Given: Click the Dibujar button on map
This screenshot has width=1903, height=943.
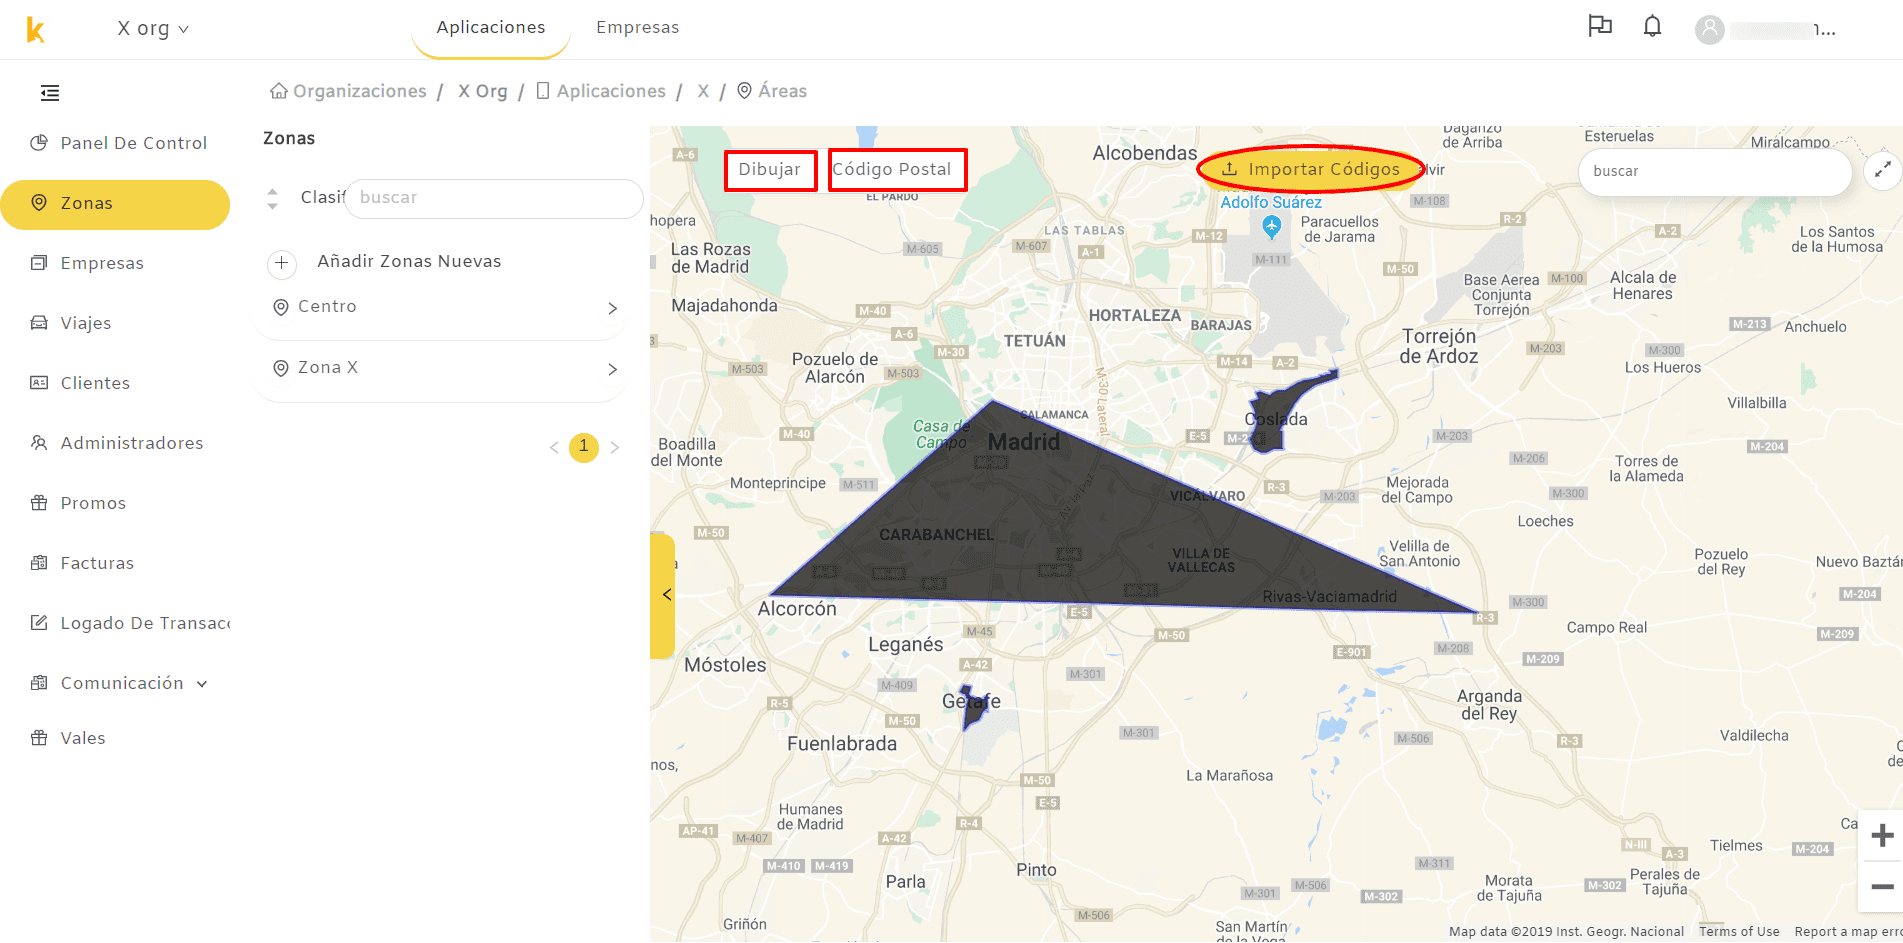Looking at the screenshot, I should (770, 169).
